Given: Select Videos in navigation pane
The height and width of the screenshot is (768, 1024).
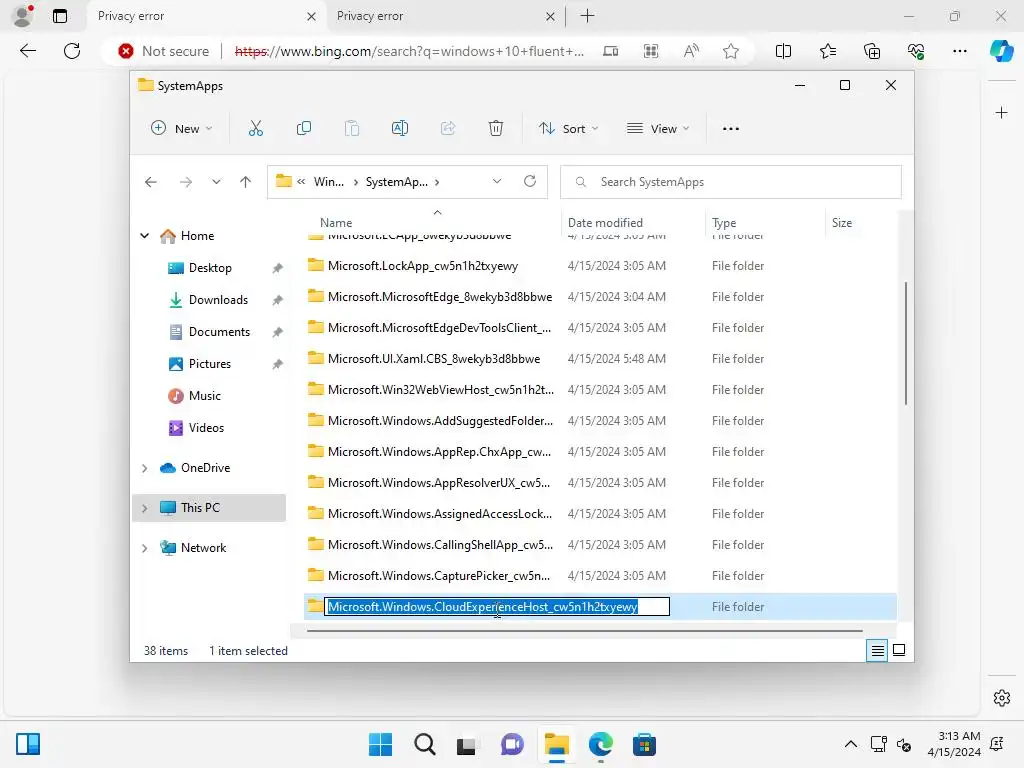Looking at the screenshot, I should tap(206, 428).
